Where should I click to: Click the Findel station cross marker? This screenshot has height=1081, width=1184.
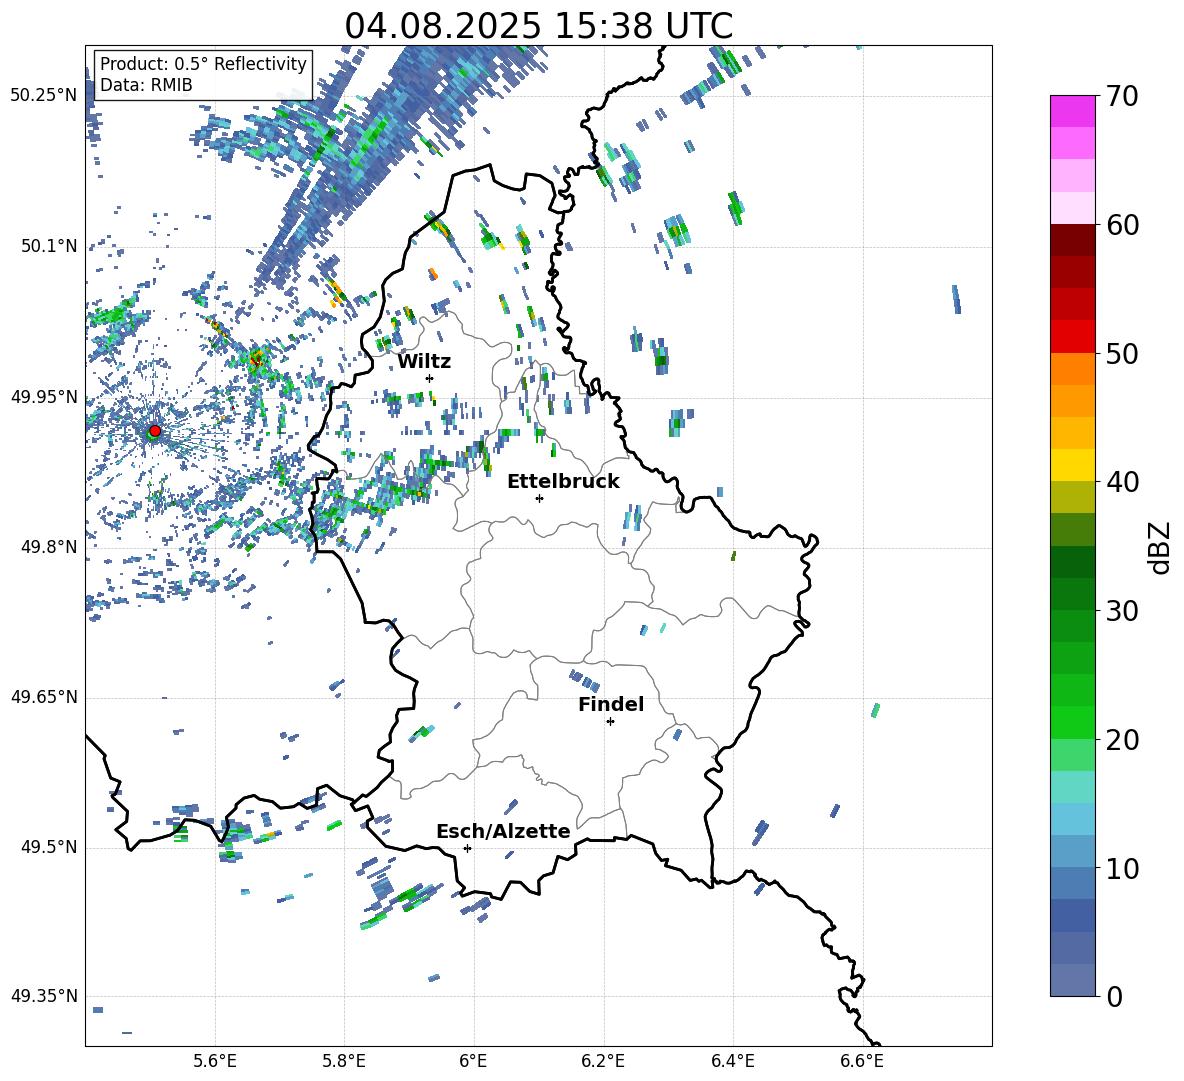tap(610, 722)
